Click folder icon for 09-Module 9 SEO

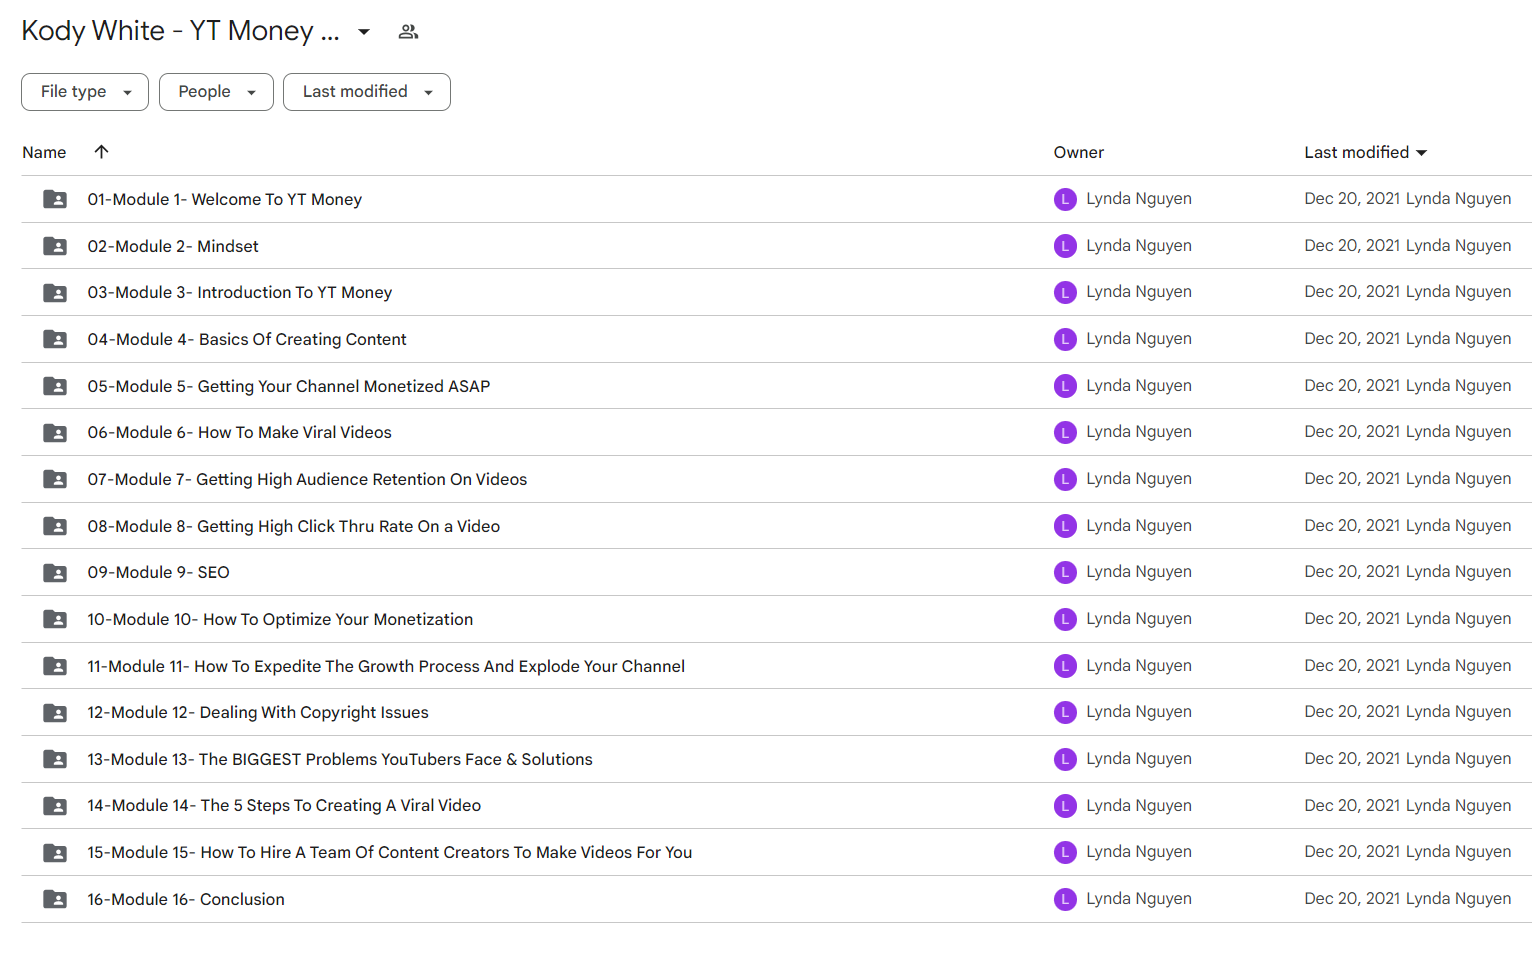point(55,573)
